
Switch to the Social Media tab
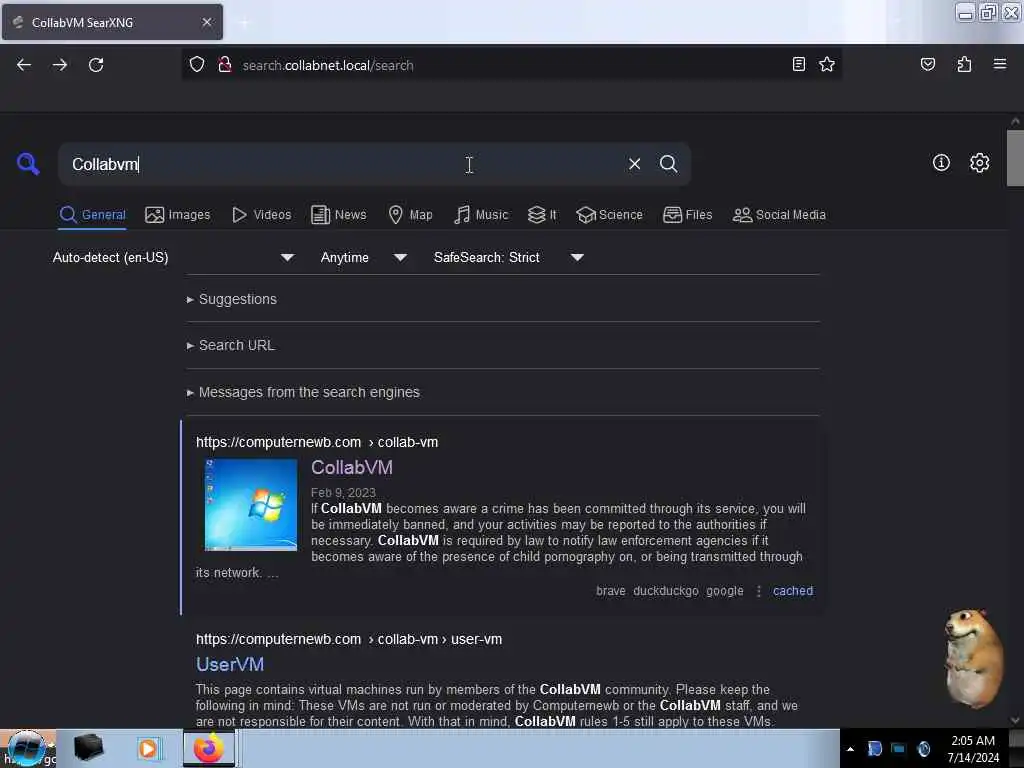point(779,215)
